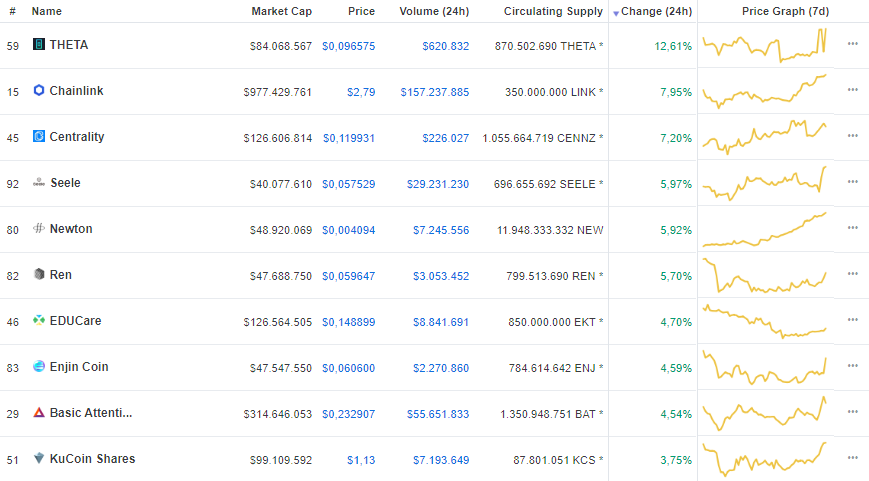Click circulating supply 11.948.333.332 NEW
The image size is (869, 481).
(x=550, y=230)
